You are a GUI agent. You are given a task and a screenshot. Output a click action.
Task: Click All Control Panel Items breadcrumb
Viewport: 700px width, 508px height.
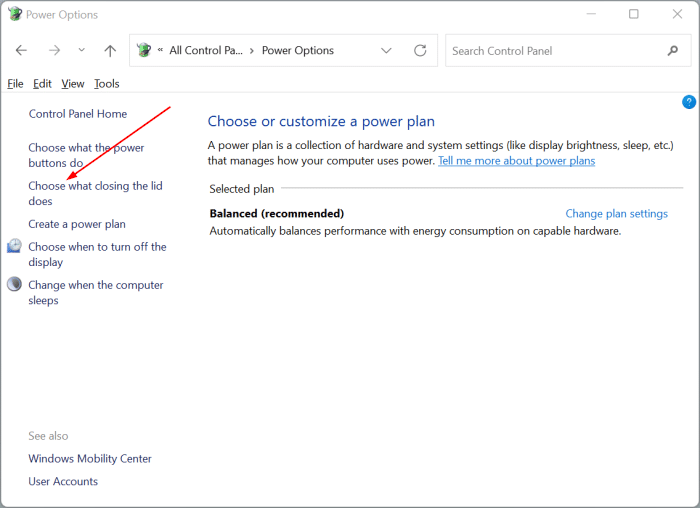(206, 50)
